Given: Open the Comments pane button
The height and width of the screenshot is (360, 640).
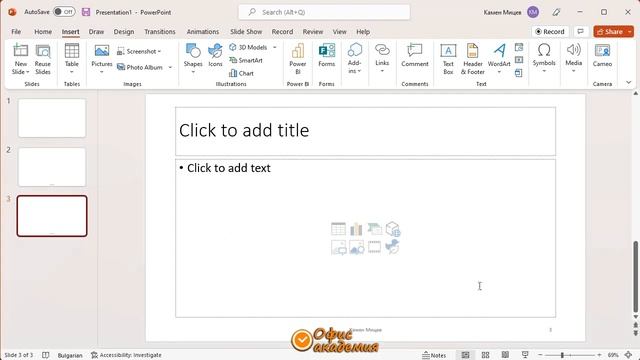Looking at the screenshot, I should (x=580, y=31).
